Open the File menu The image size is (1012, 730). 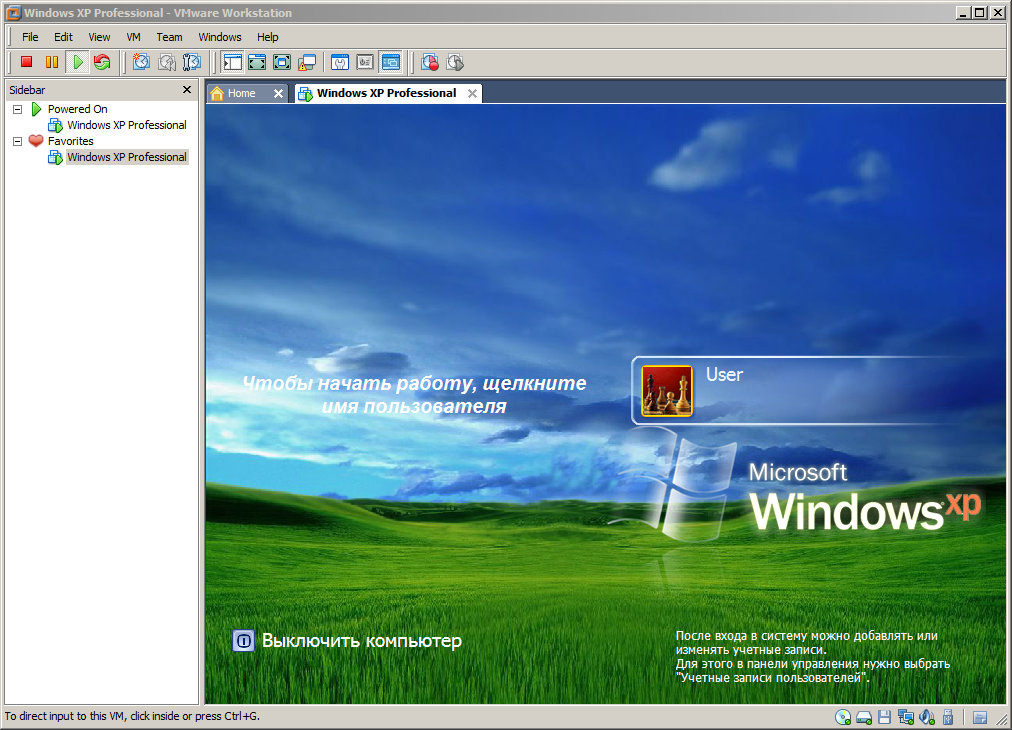tap(30, 37)
